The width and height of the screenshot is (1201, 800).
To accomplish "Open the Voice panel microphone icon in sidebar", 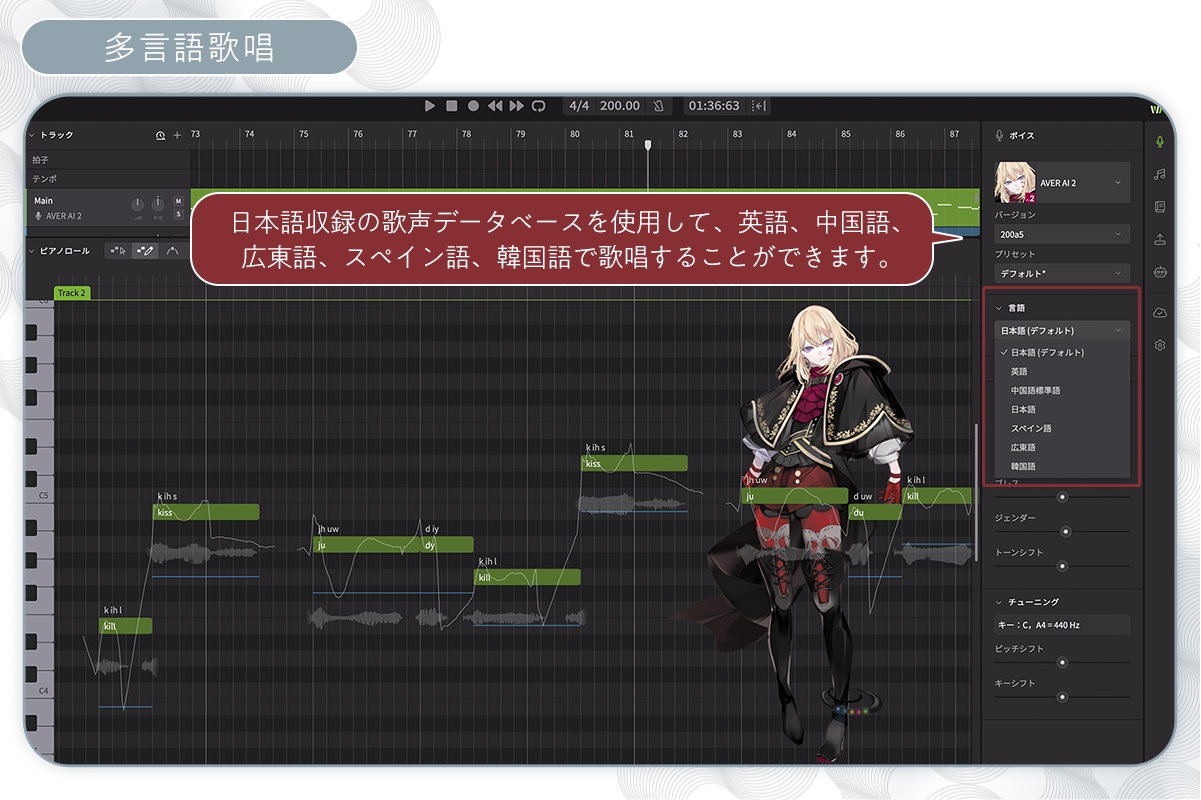I will click(1160, 142).
